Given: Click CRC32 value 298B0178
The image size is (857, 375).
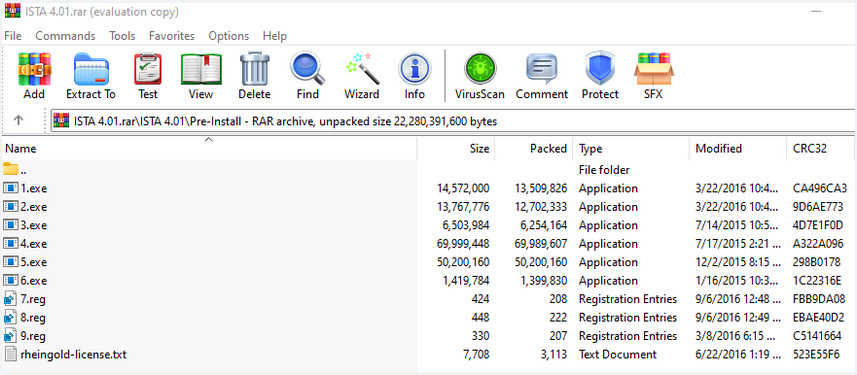Looking at the screenshot, I should 817,262.
